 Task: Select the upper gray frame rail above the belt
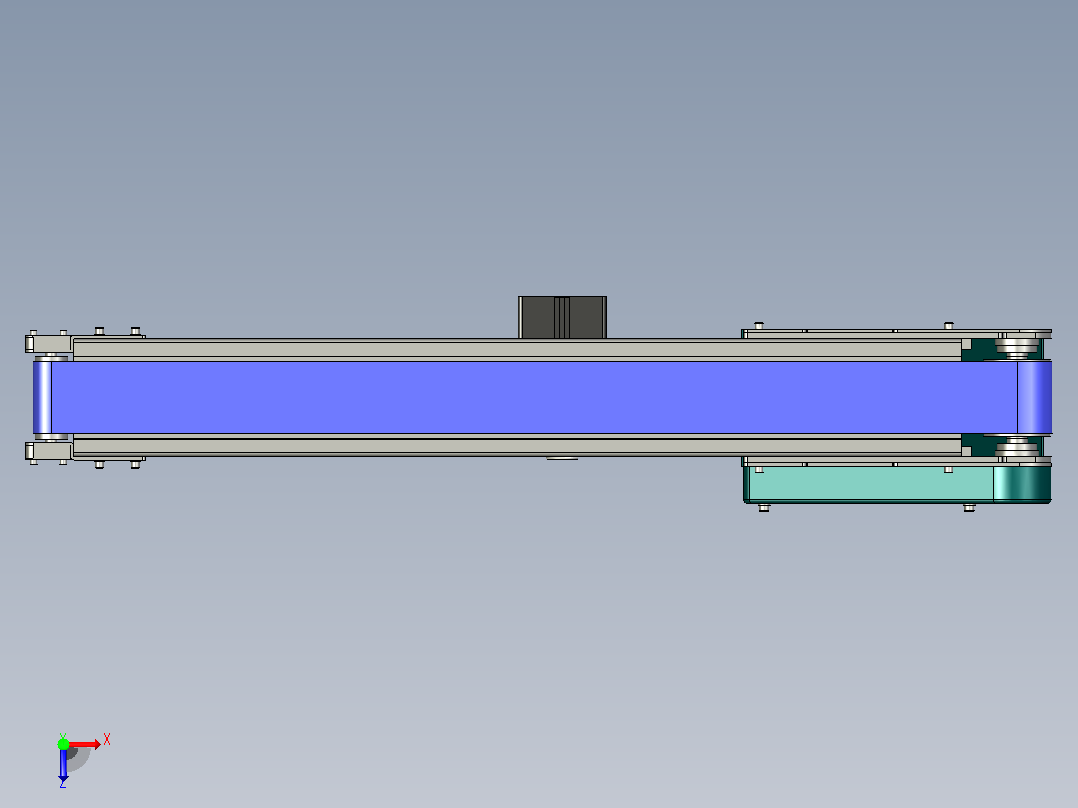click(x=517, y=349)
